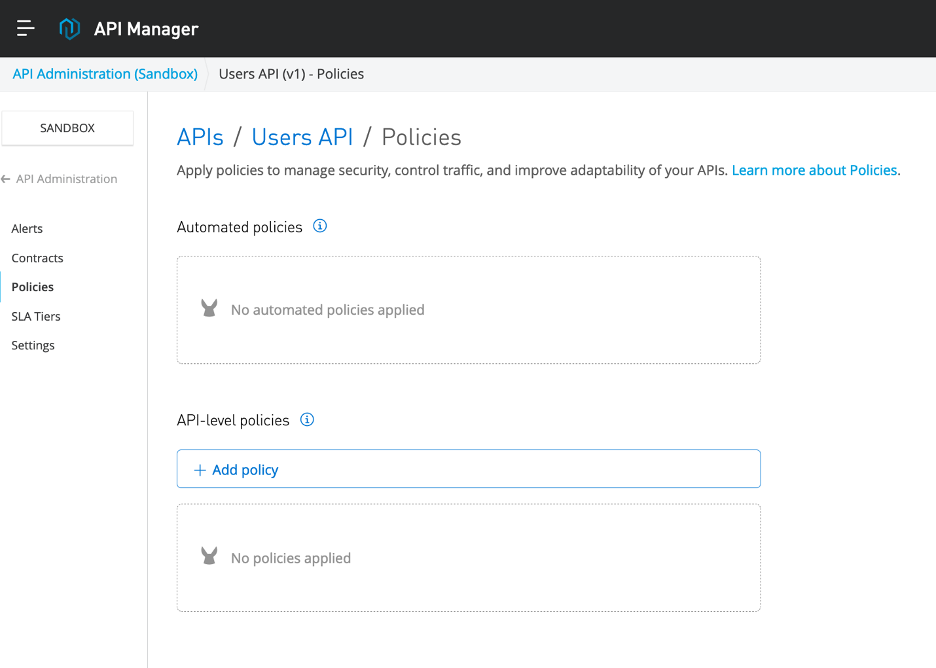Click the 'No automated policies applied' message
This screenshot has height=668, width=936.
(x=328, y=310)
